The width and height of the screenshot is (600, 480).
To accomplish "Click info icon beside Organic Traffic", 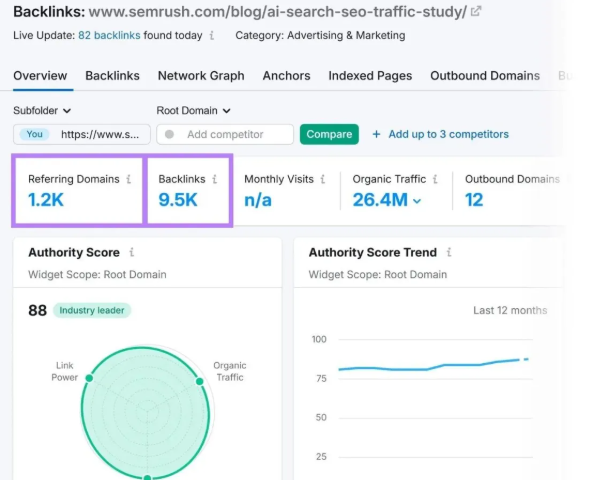I will pyautogui.click(x=435, y=180).
